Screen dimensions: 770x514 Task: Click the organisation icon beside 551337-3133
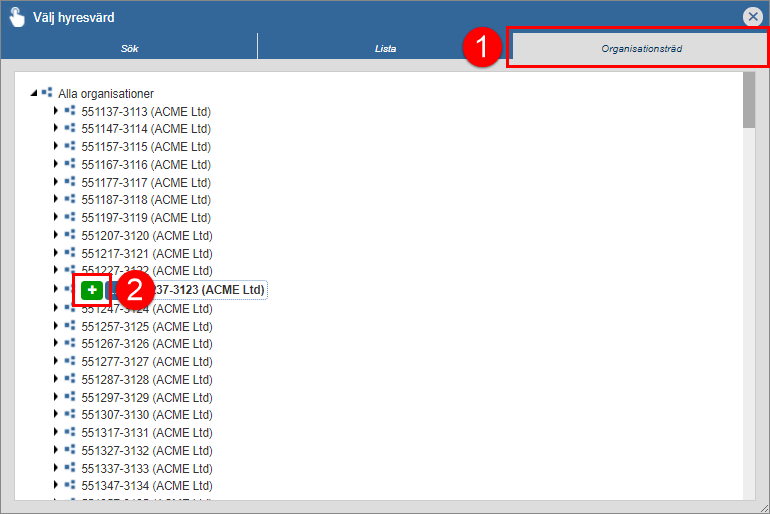tap(70, 469)
